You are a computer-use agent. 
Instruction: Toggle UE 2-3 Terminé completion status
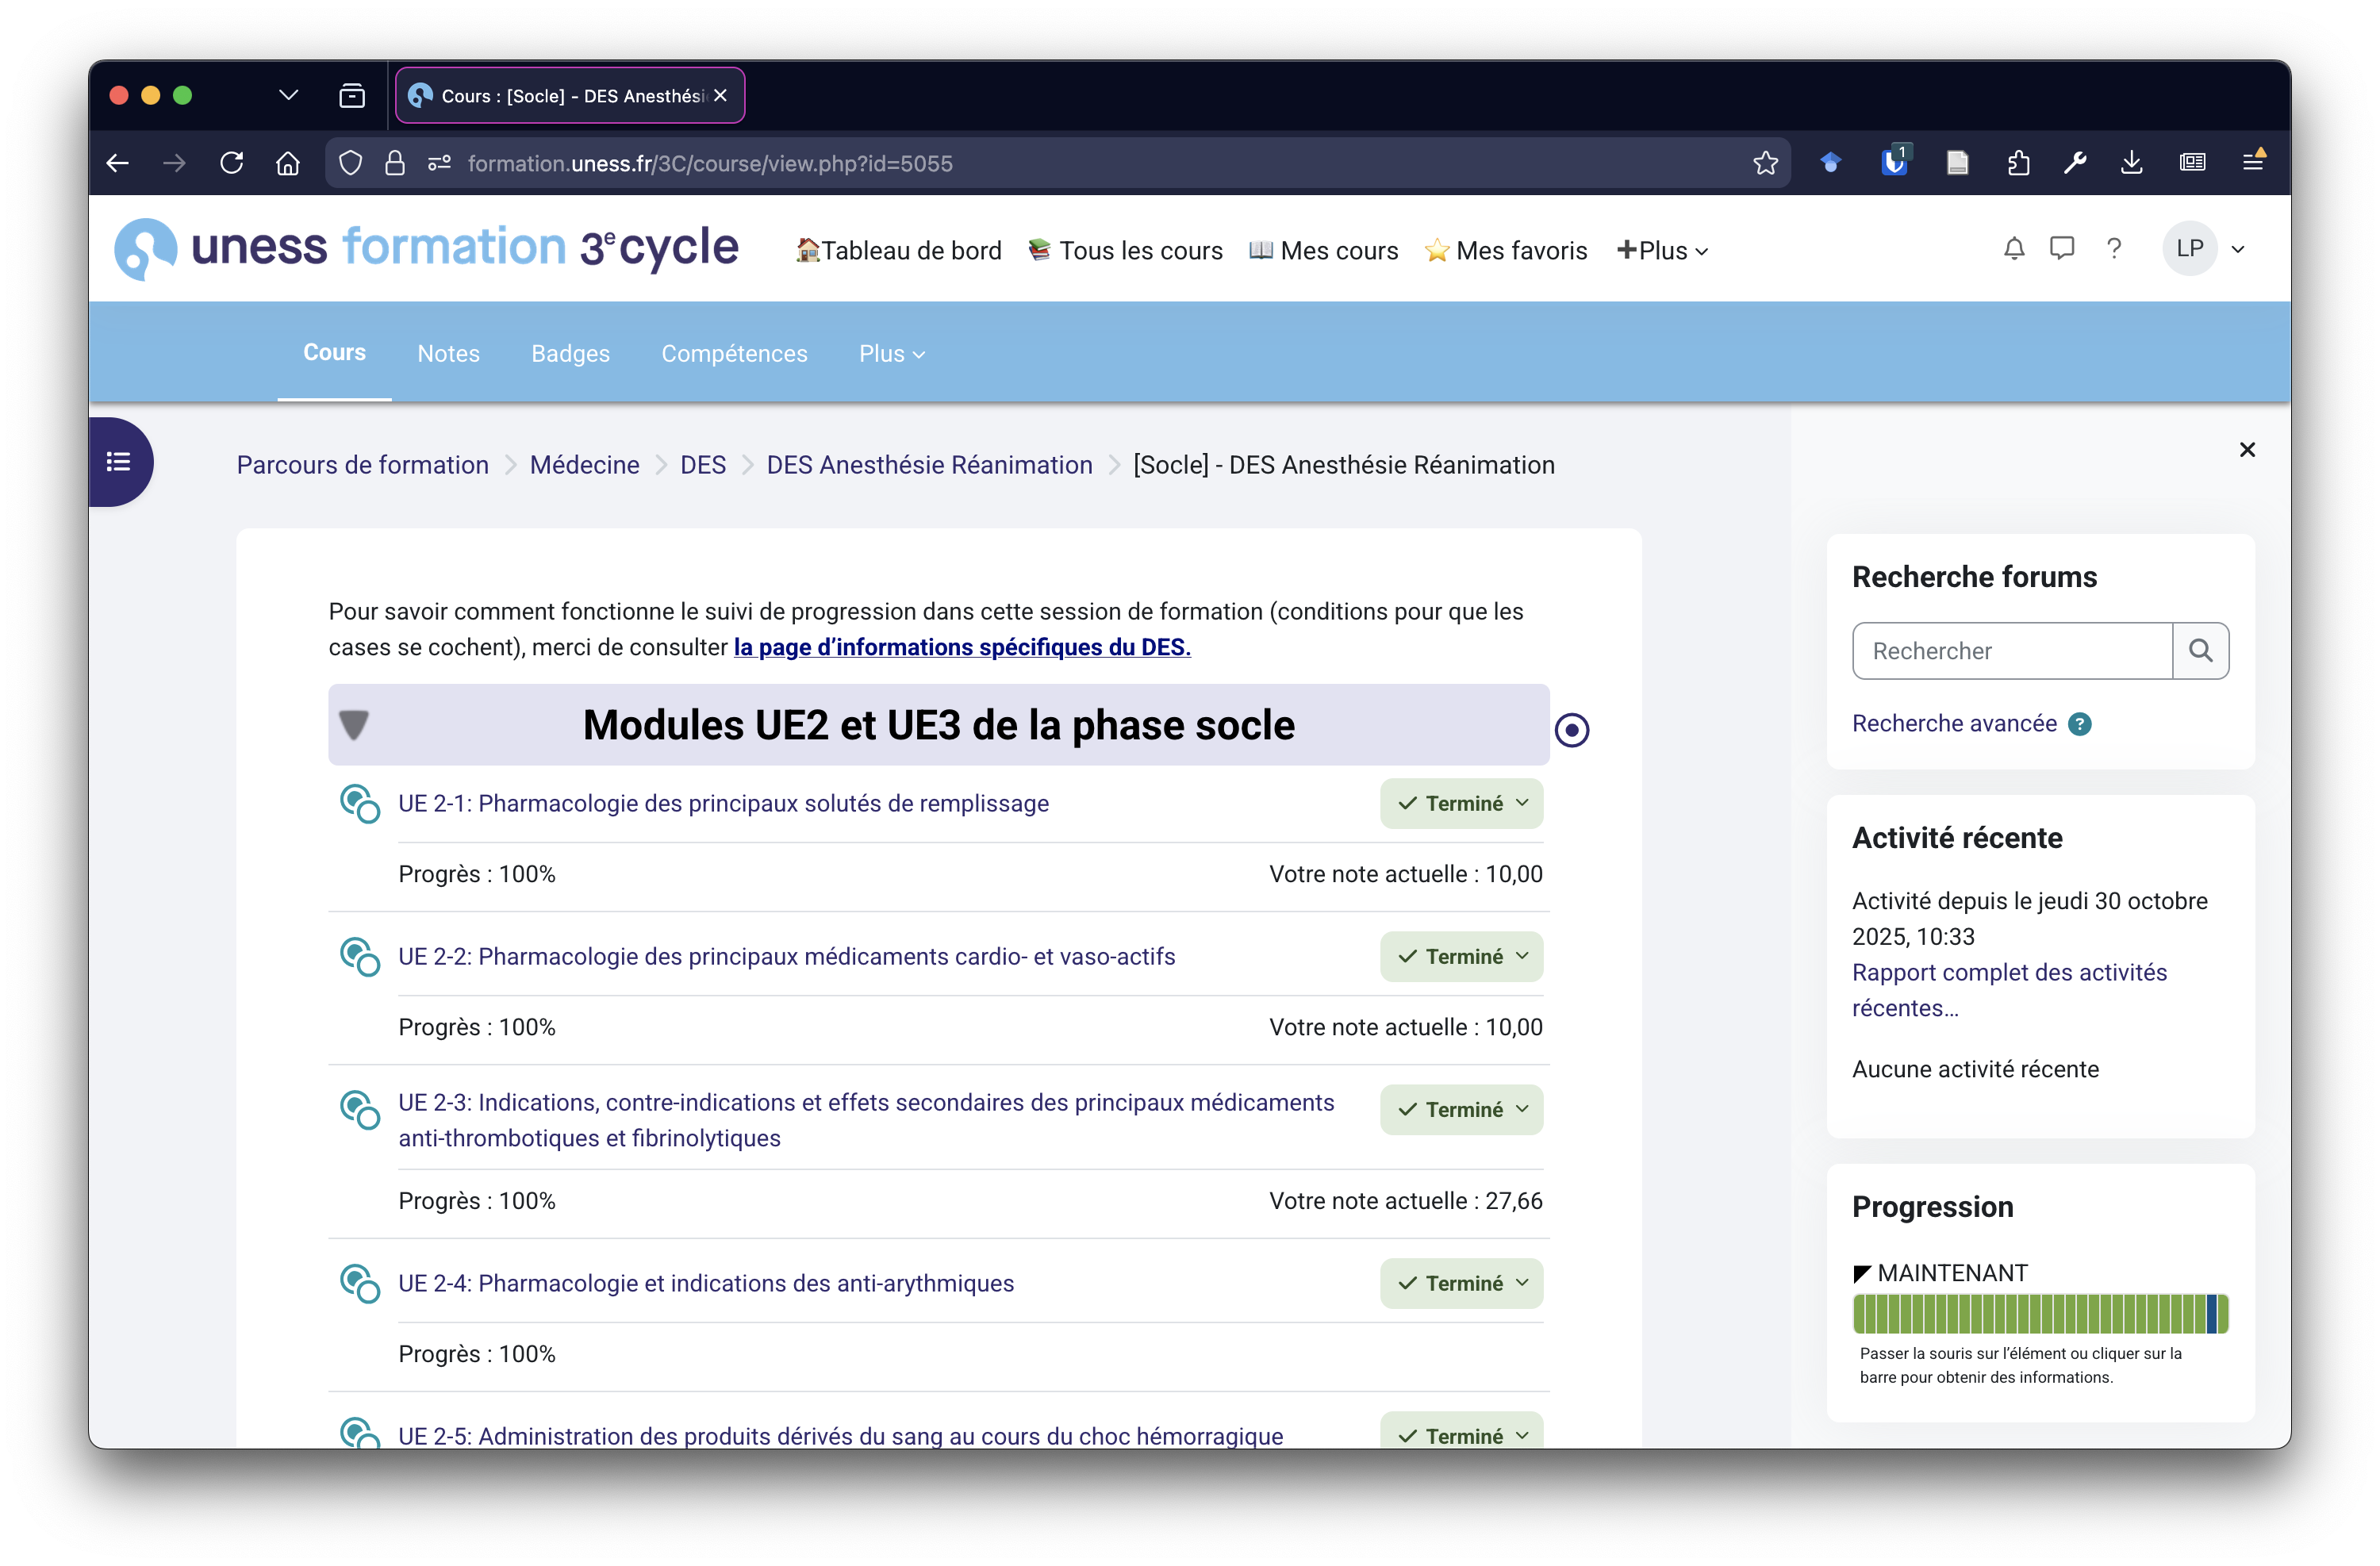[x=1461, y=1110]
